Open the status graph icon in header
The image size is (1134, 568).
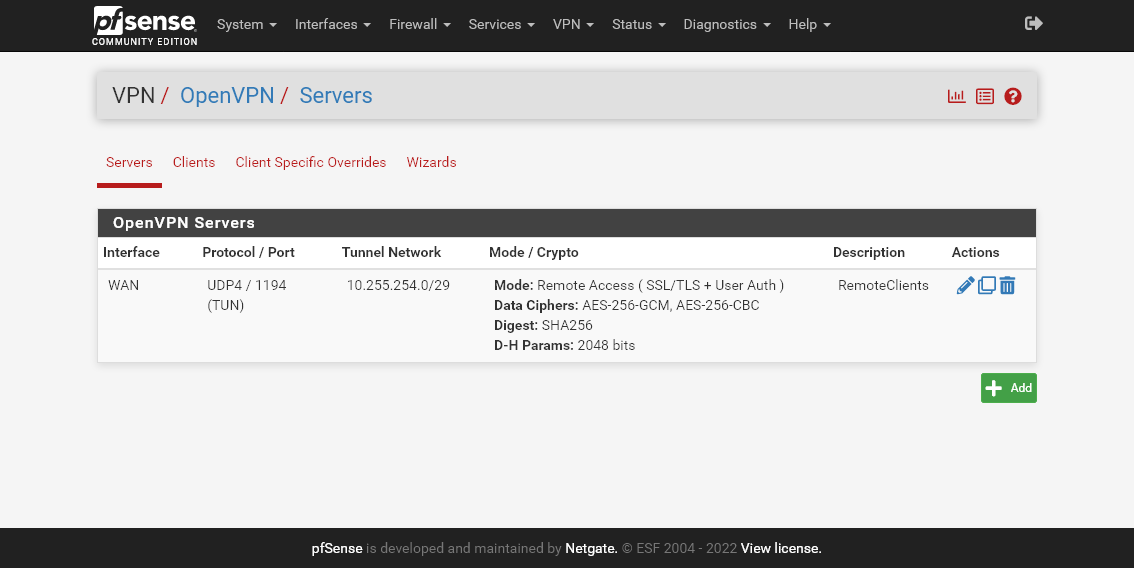[956, 96]
